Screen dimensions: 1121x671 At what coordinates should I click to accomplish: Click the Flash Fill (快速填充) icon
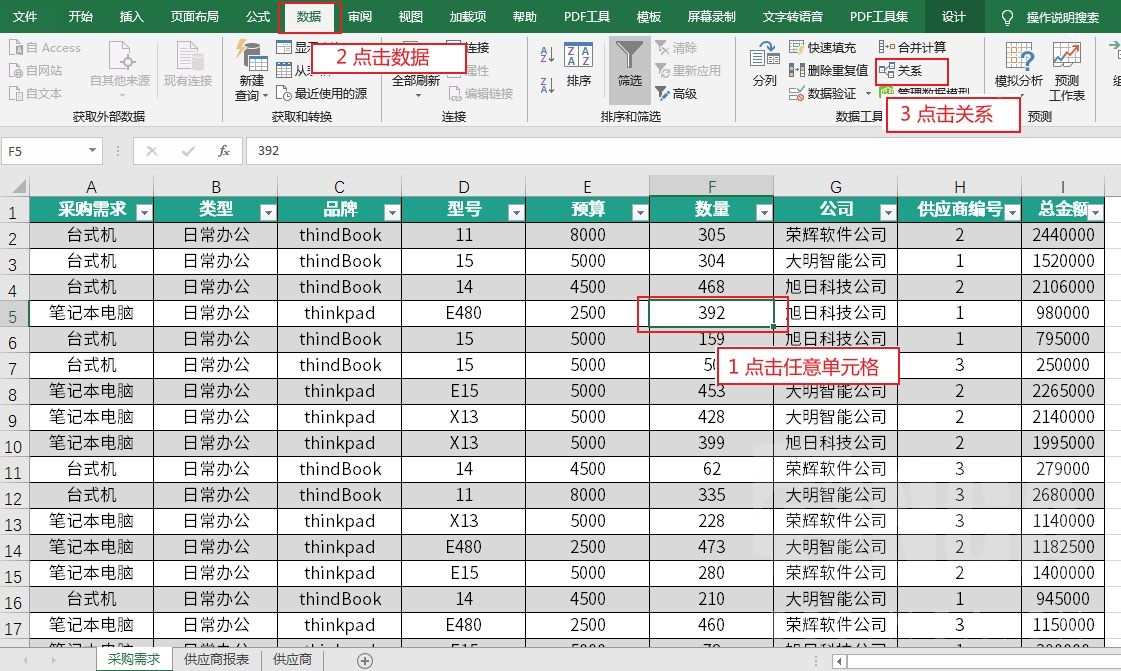(797, 47)
